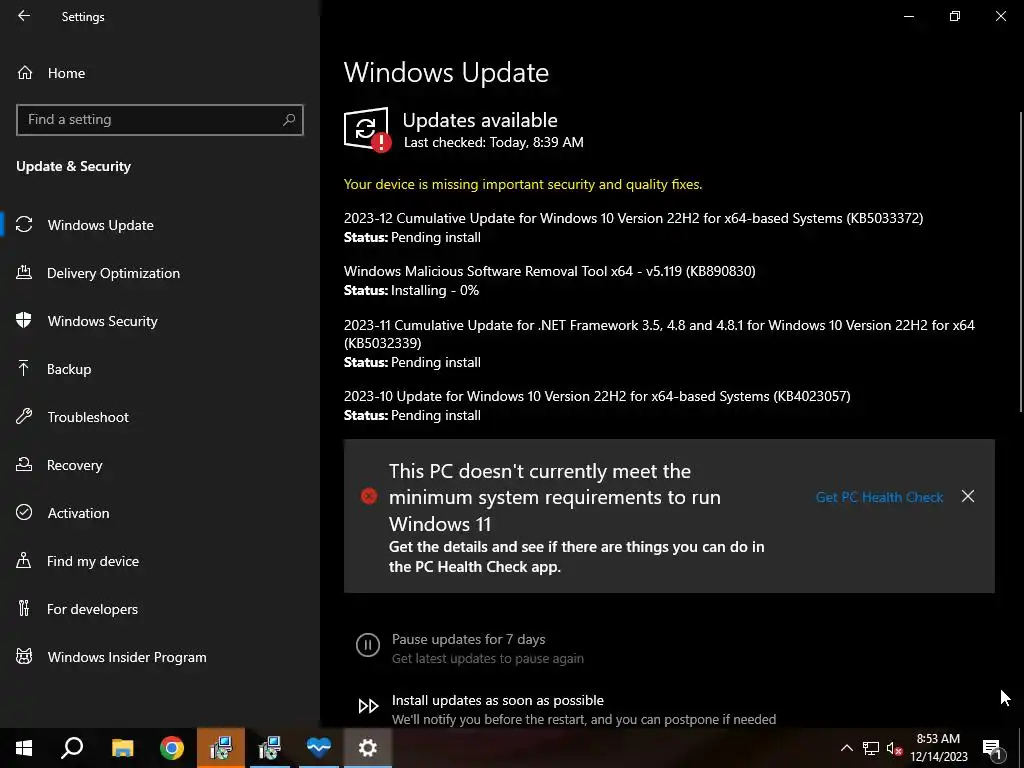
Task: Open the Windows Start menu
Action: pyautogui.click(x=24, y=748)
